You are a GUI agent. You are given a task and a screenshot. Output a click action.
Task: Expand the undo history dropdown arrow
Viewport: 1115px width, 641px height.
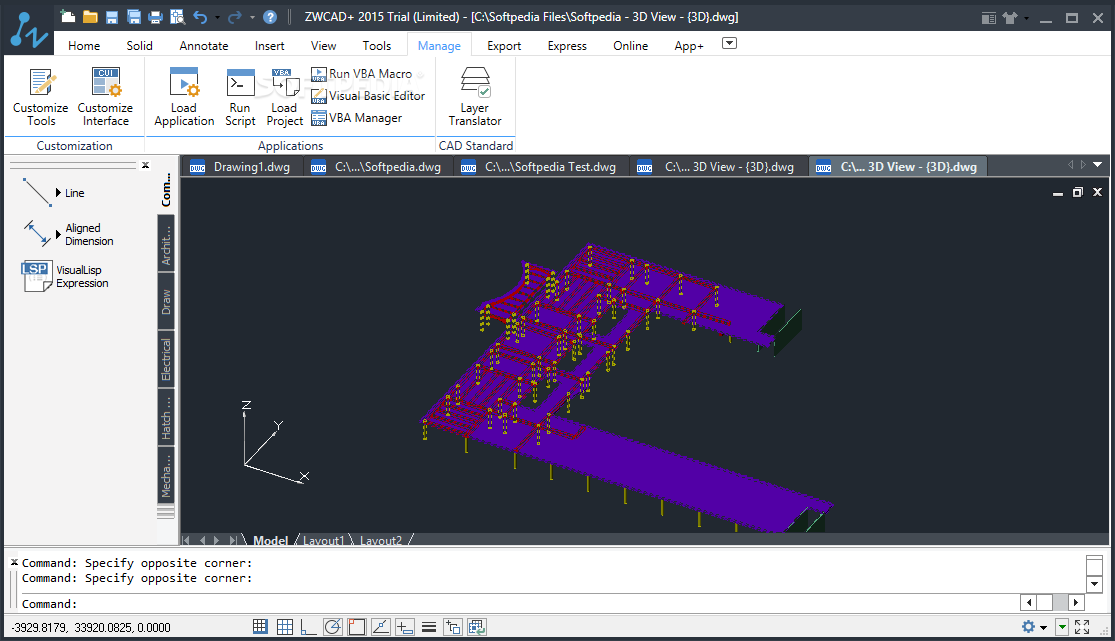pyautogui.click(x=217, y=18)
